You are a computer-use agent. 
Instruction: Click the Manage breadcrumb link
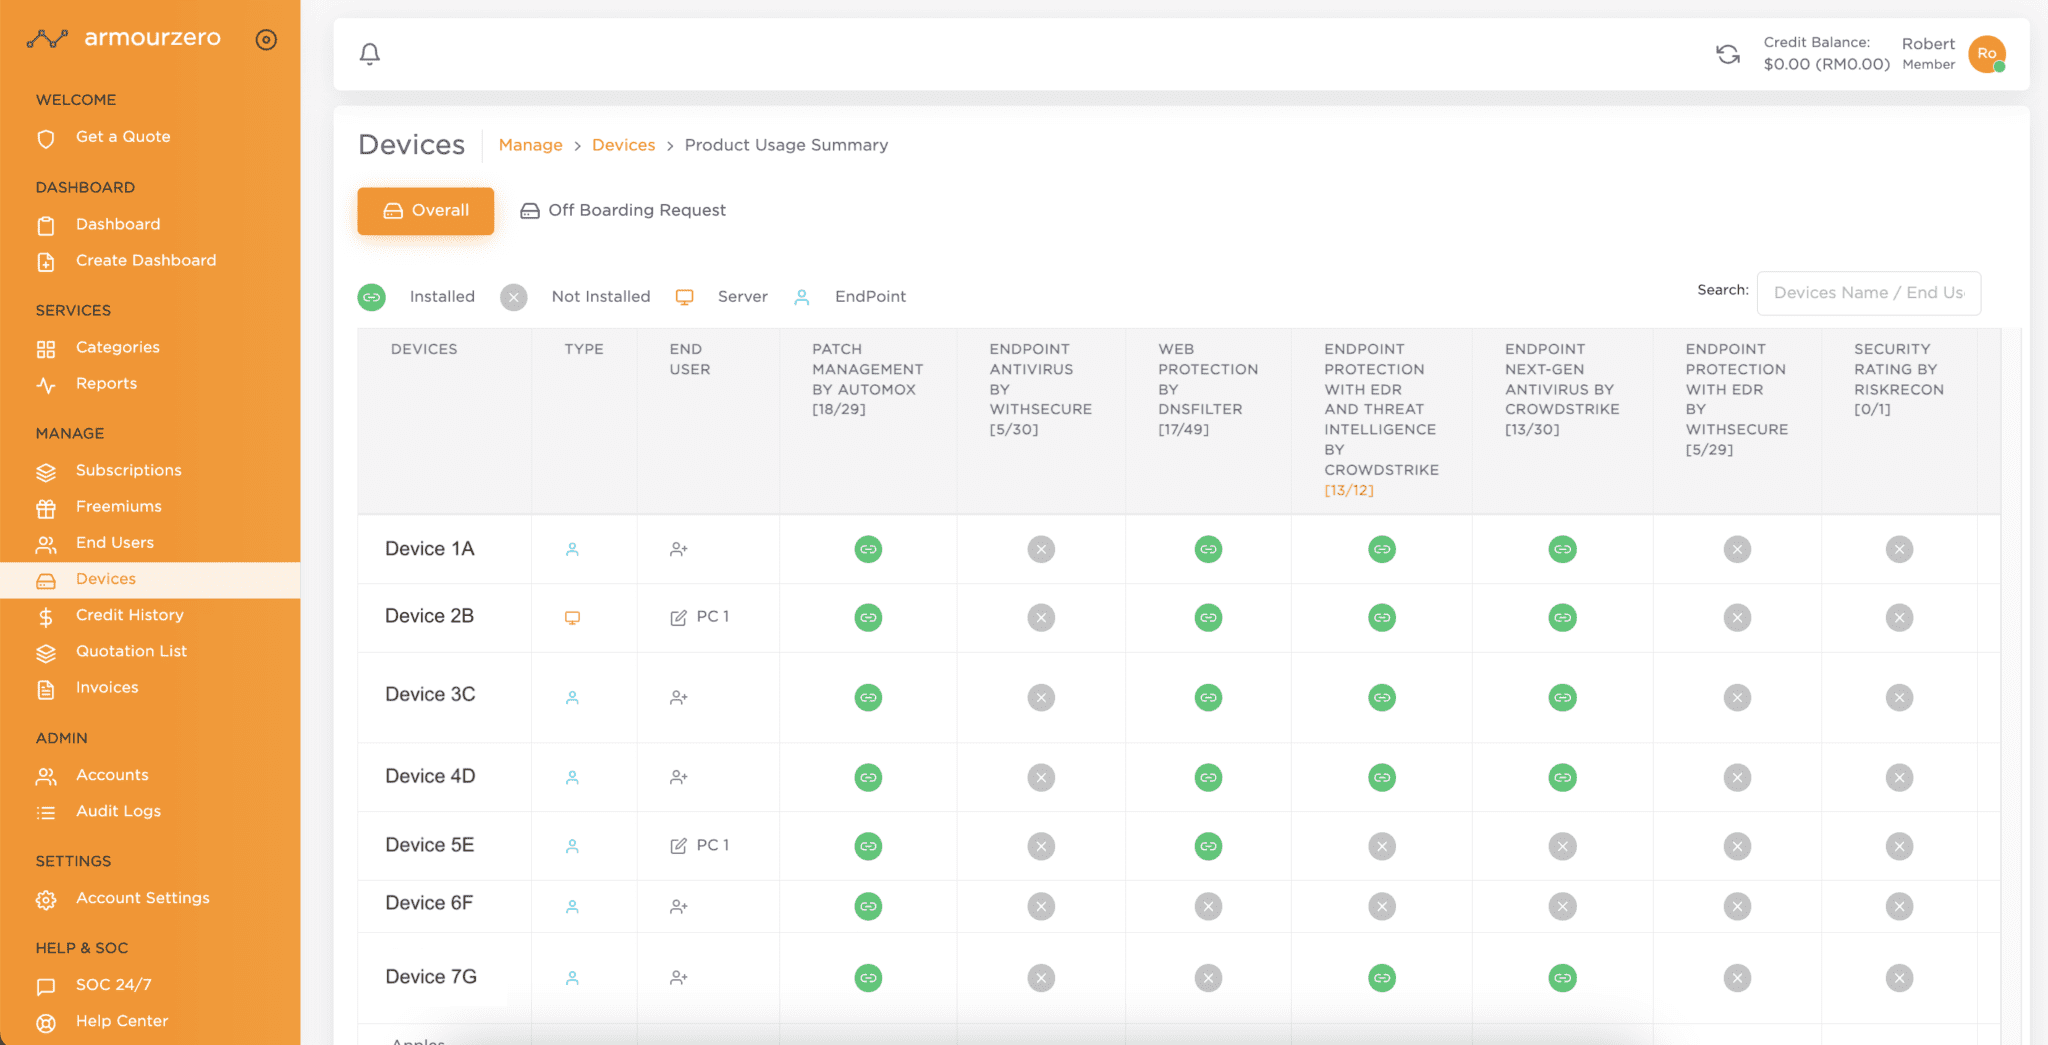[530, 145]
